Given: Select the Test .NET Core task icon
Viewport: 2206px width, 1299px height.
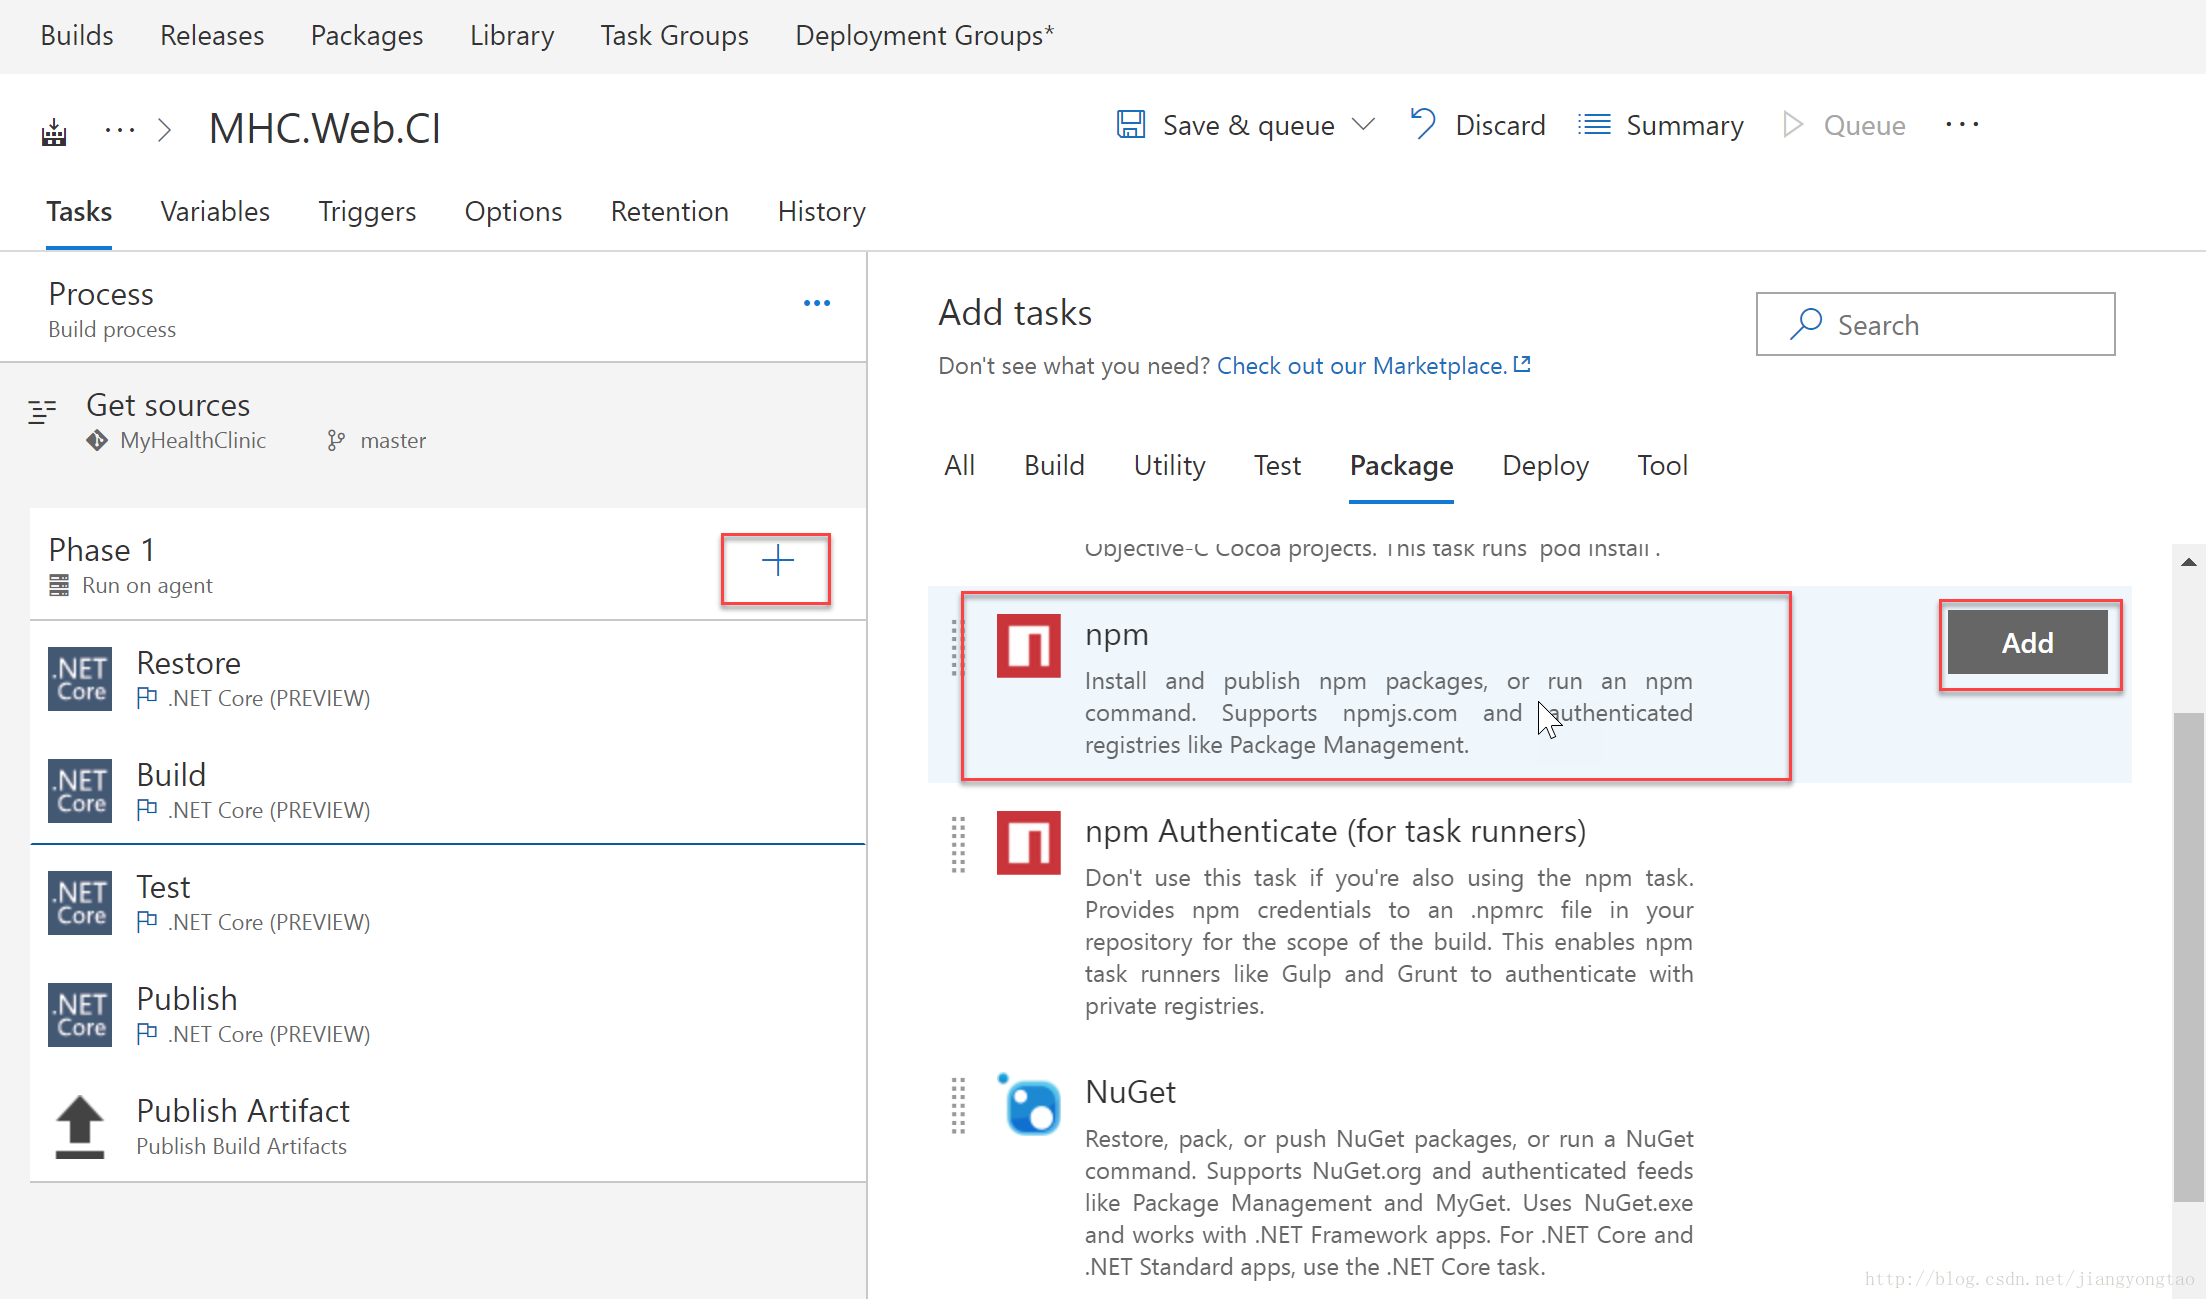Looking at the screenshot, I should pos(80,903).
